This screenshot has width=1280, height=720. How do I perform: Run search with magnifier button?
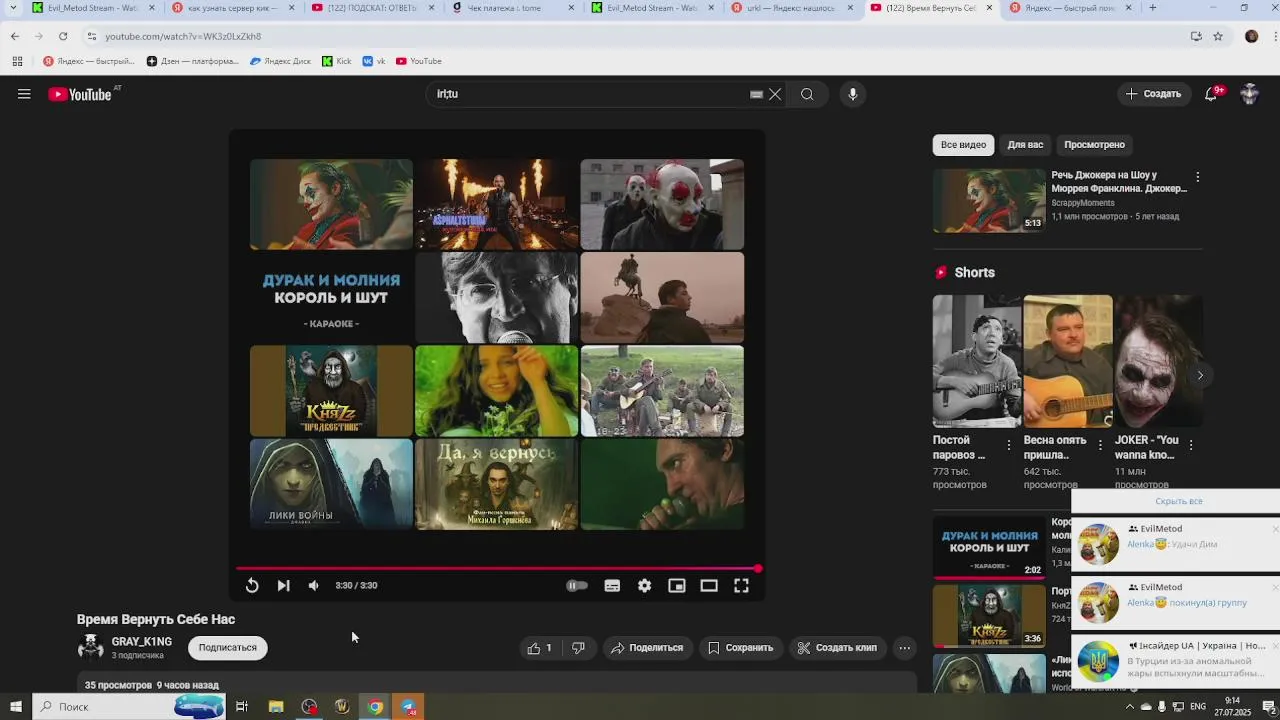pos(807,94)
